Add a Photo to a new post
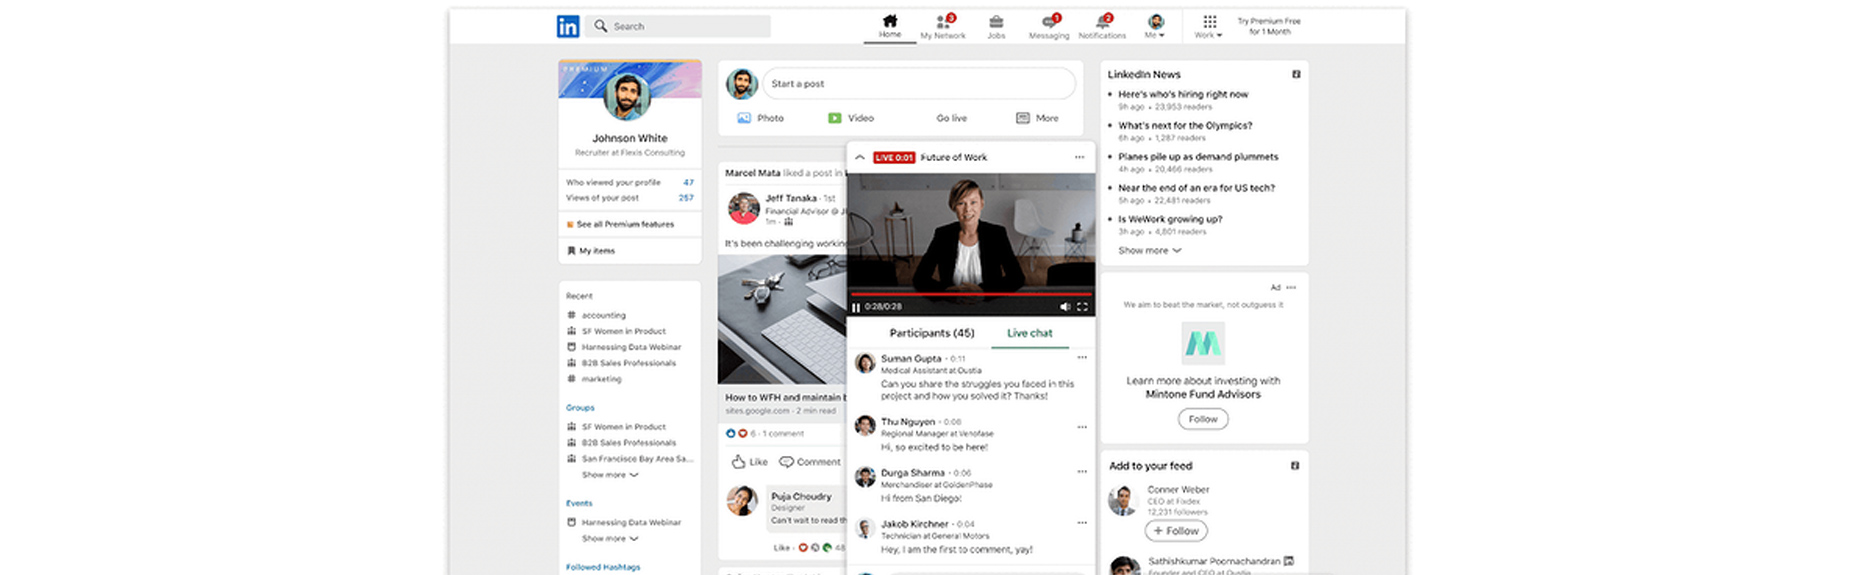The height and width of the screenshot is (575, 1860). point(760,118)
